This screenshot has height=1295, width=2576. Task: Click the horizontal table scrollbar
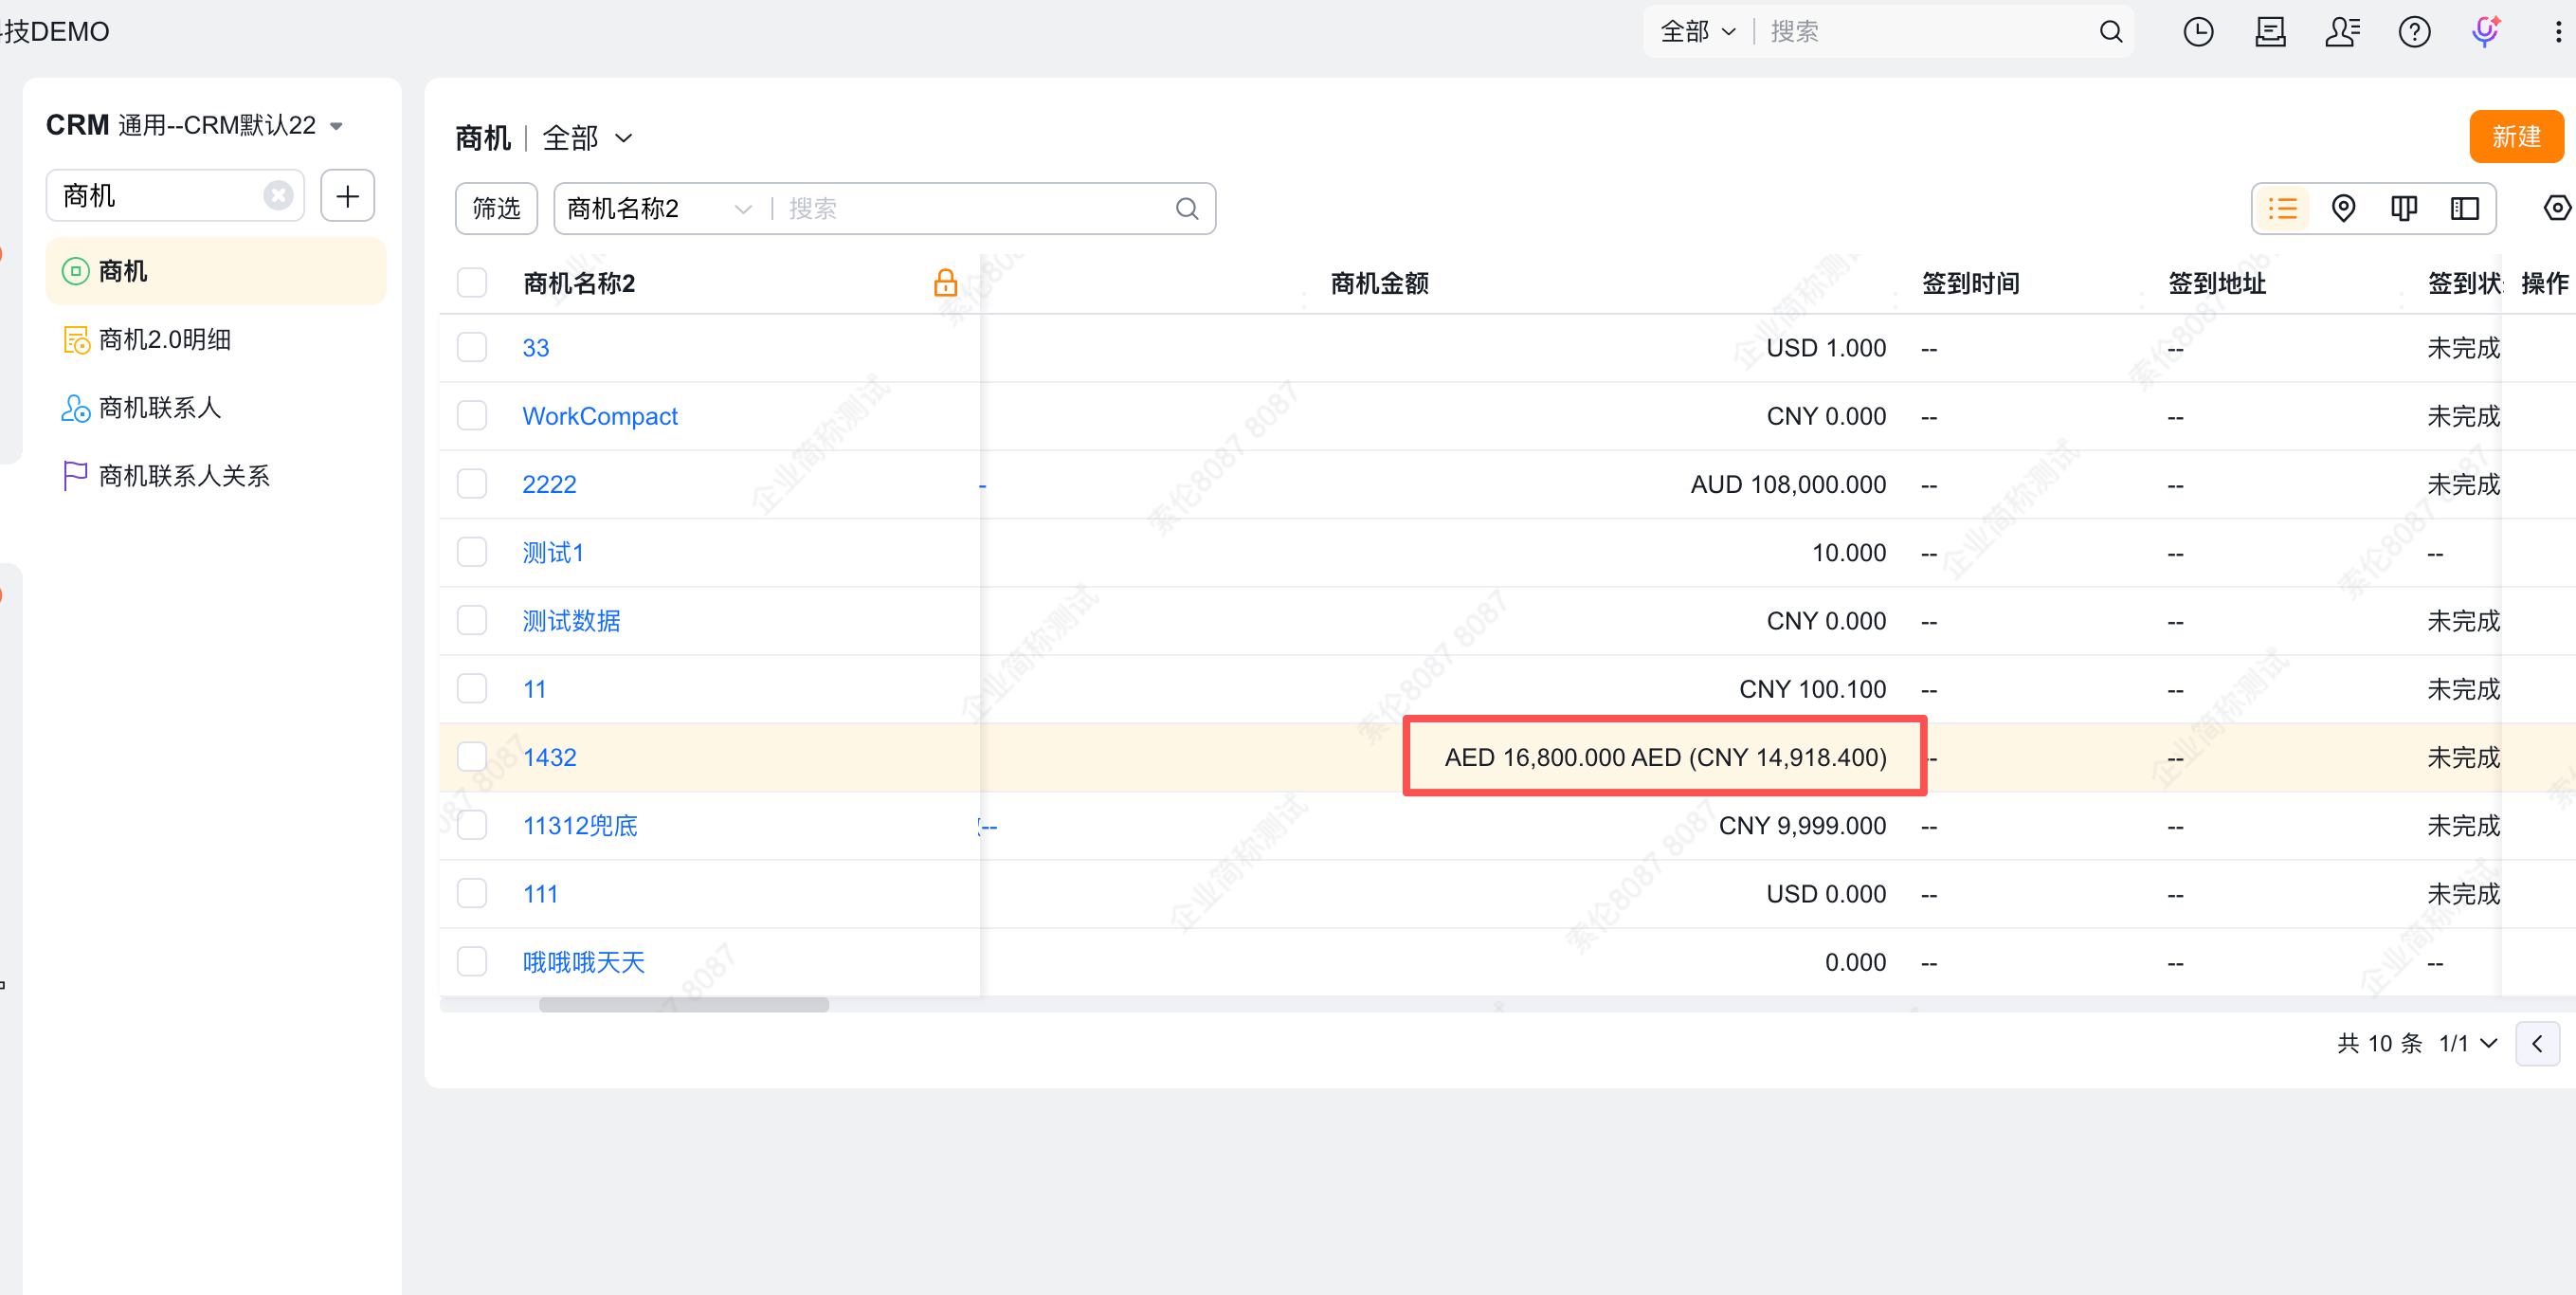(x=684, y=1004)
